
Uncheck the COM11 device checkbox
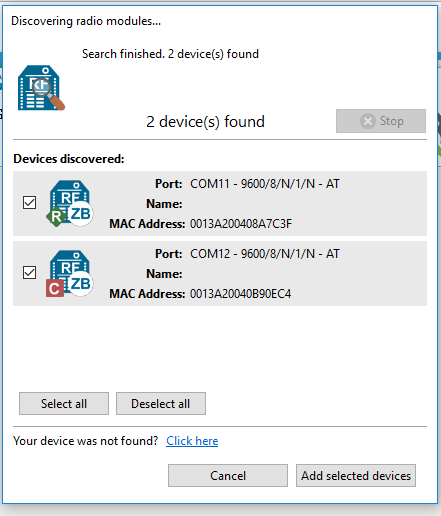(29, 202)
